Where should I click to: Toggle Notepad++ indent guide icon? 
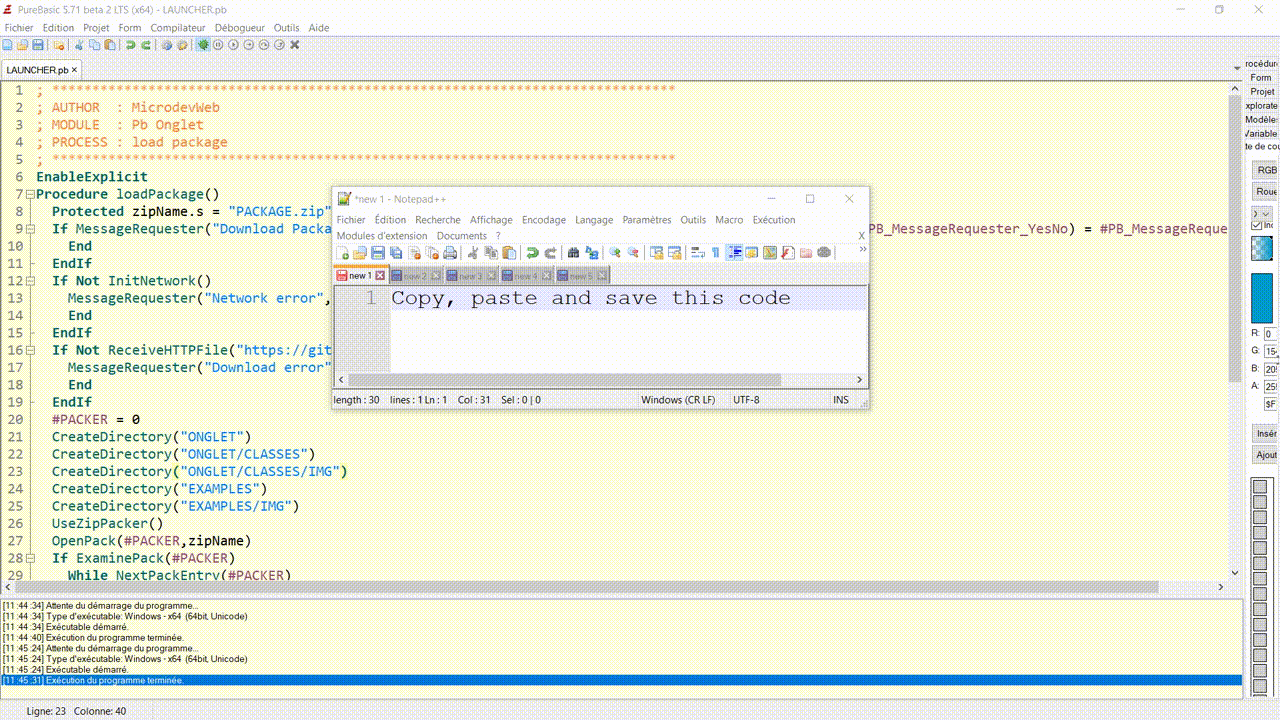pos(735,253)
